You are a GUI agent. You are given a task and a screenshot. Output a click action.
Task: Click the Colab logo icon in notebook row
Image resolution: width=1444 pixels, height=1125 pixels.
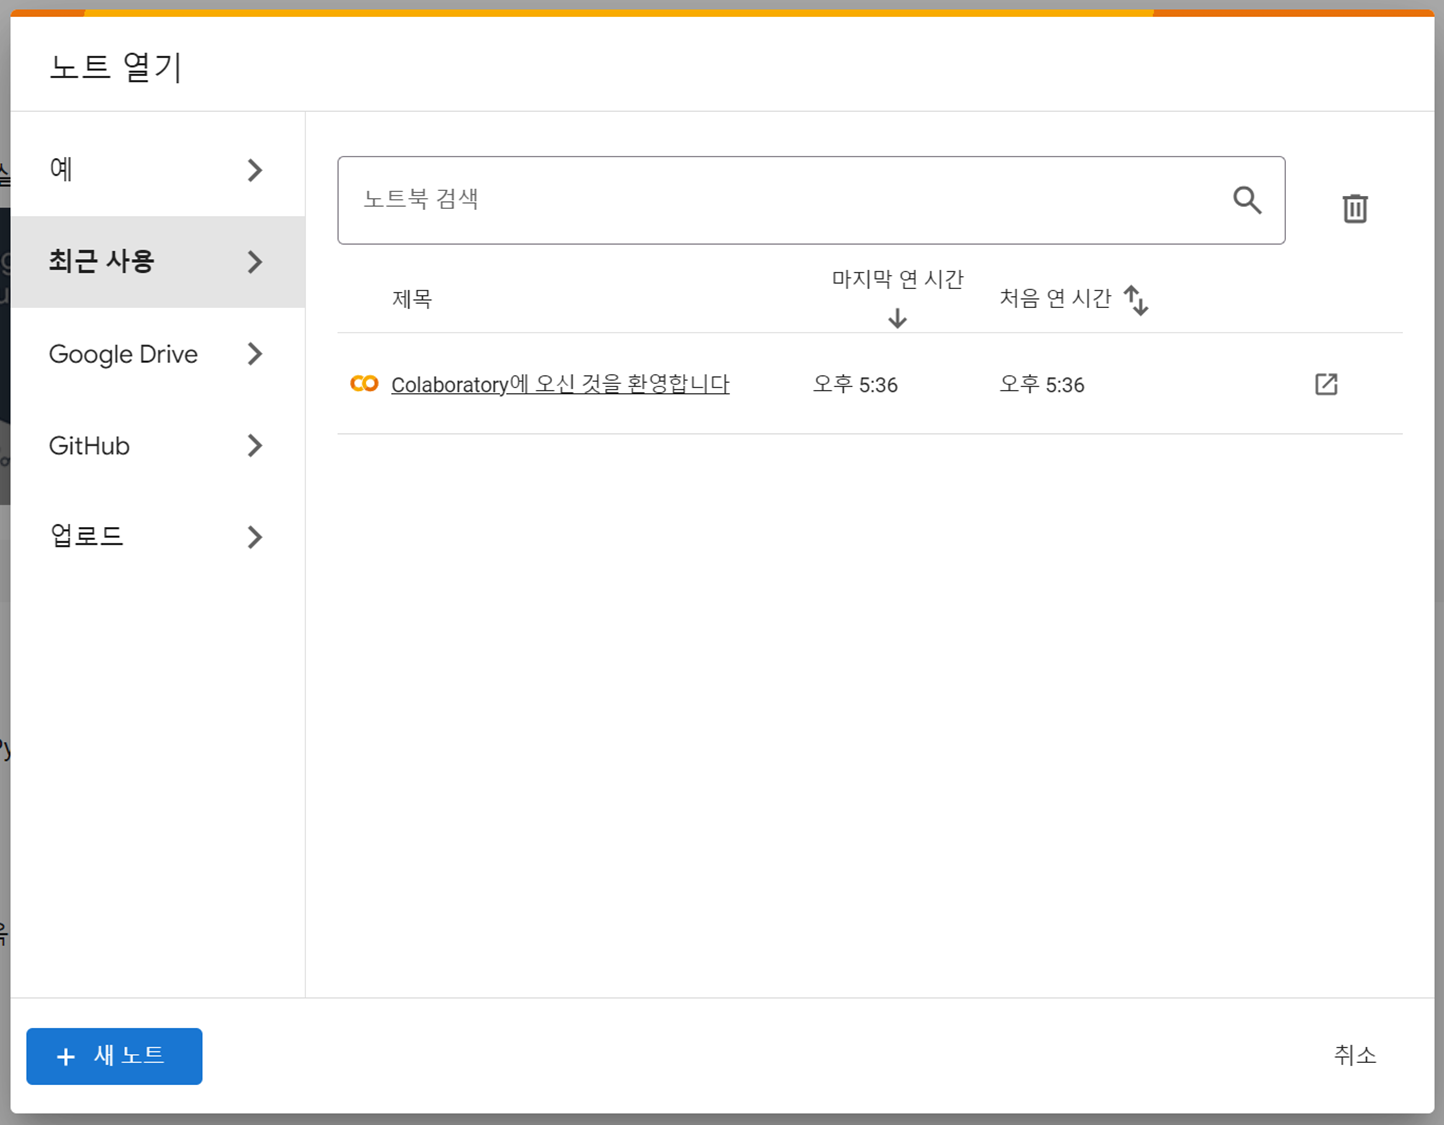(x=364, y=384)
